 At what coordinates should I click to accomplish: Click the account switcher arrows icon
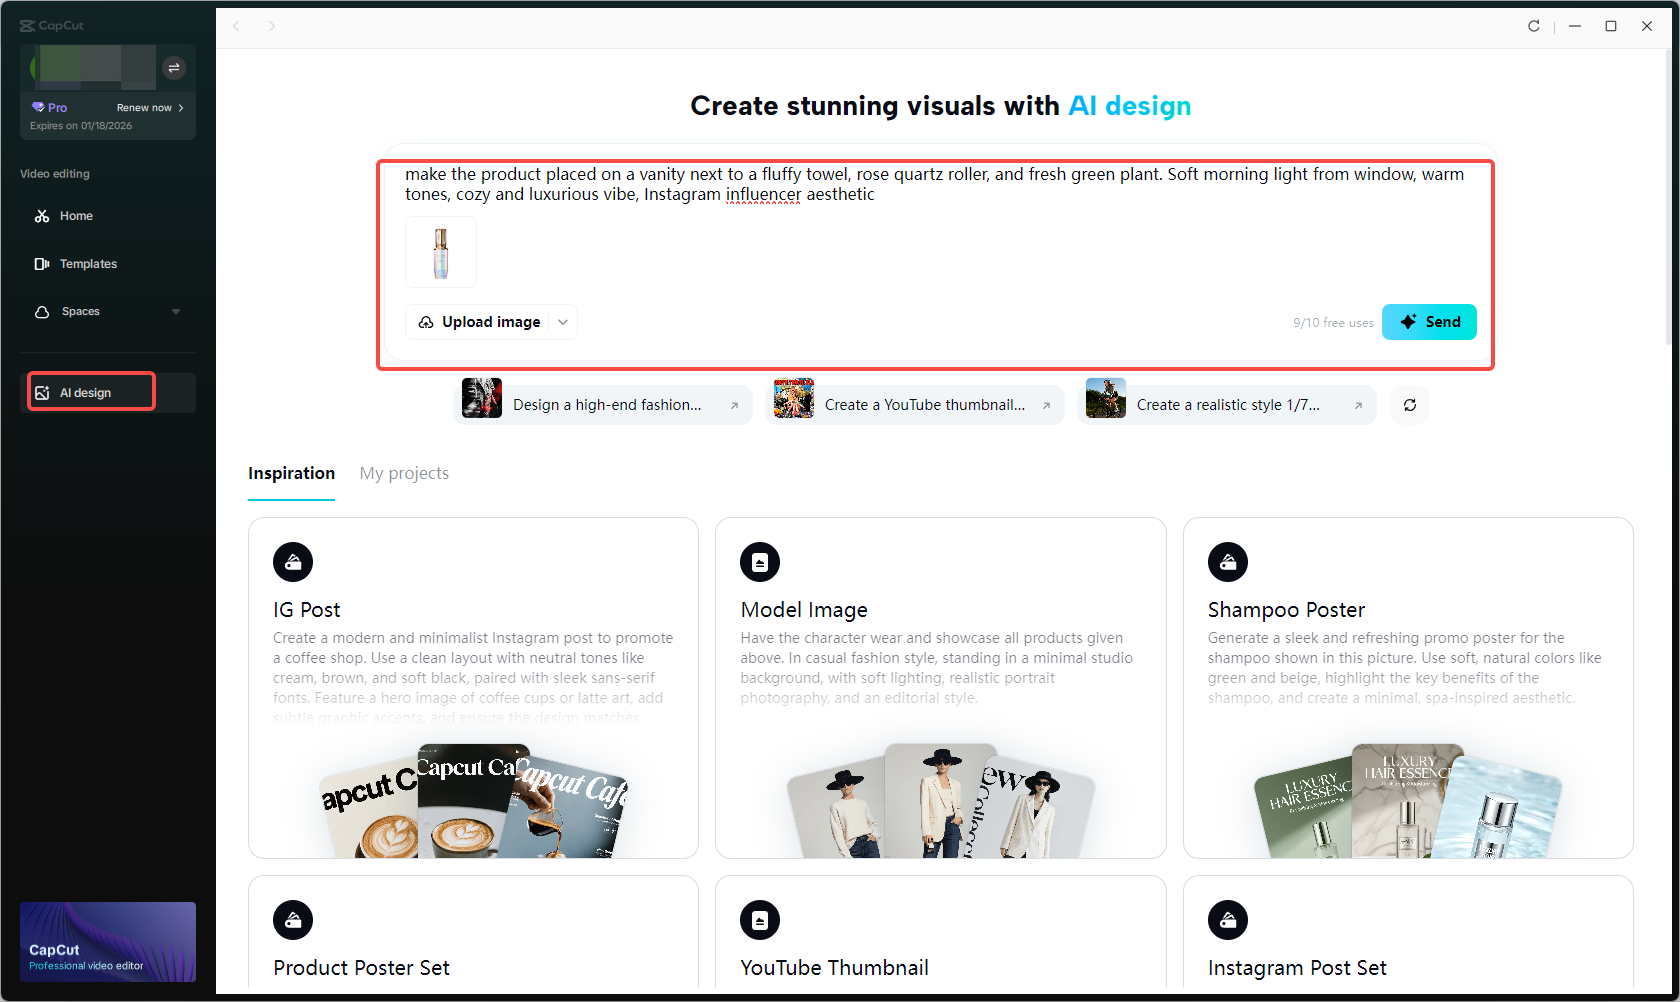(x=174, y=67)
